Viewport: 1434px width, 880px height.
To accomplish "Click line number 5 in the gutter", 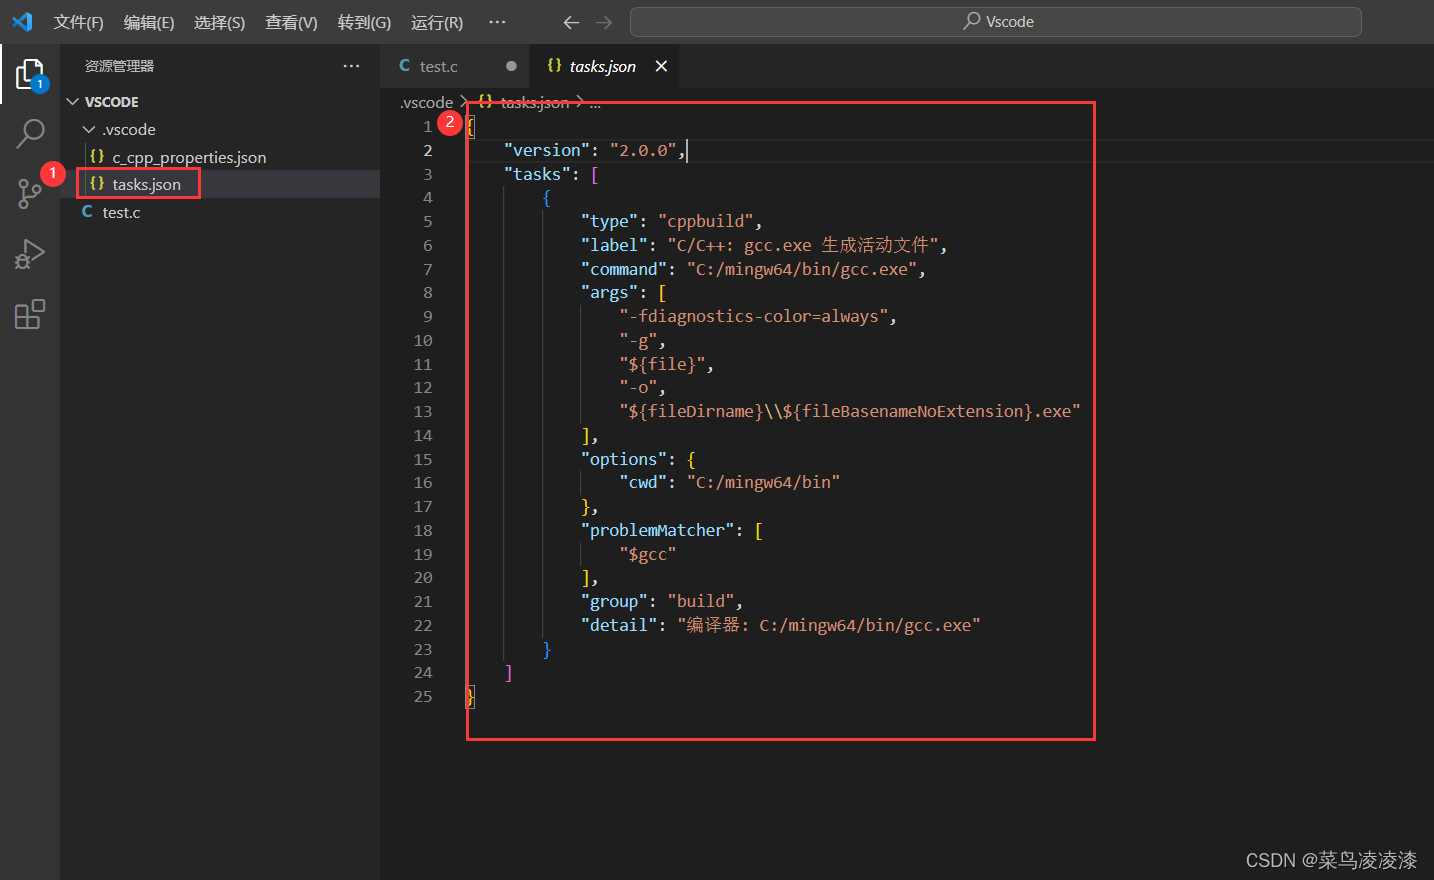I will pos(428,221).
